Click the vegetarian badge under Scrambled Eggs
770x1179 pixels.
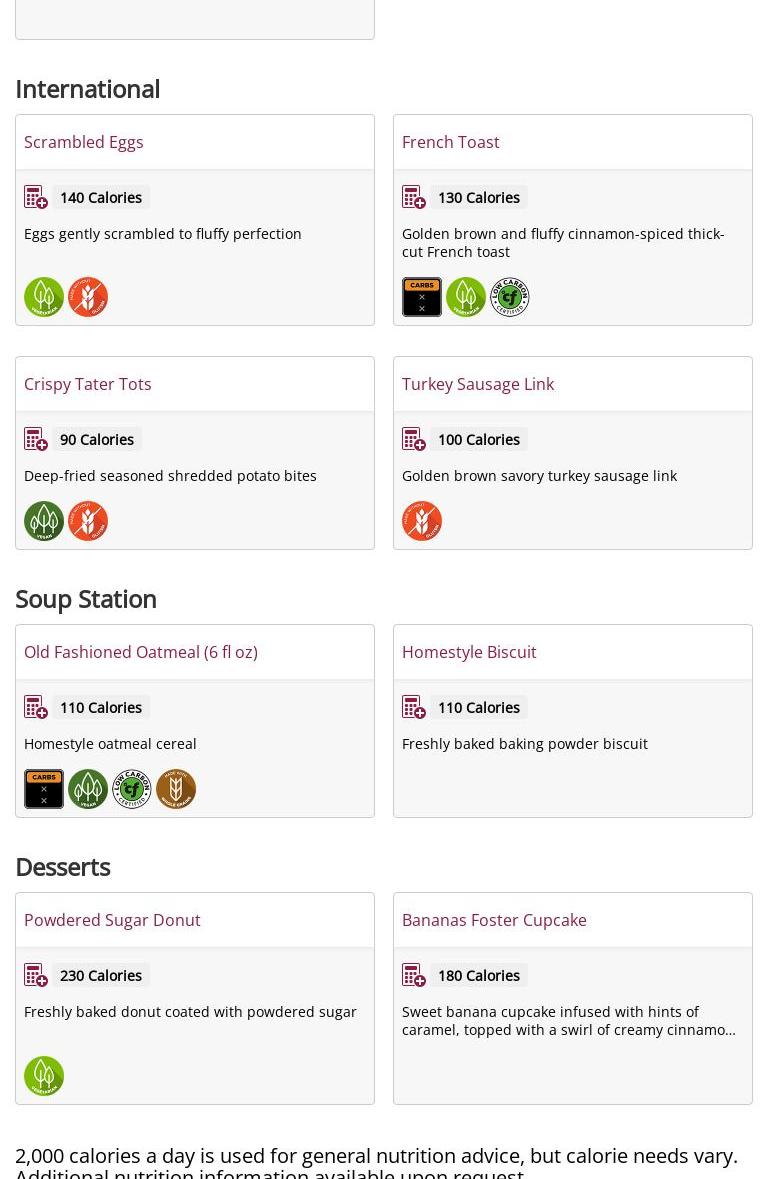[x=44, y=297]
